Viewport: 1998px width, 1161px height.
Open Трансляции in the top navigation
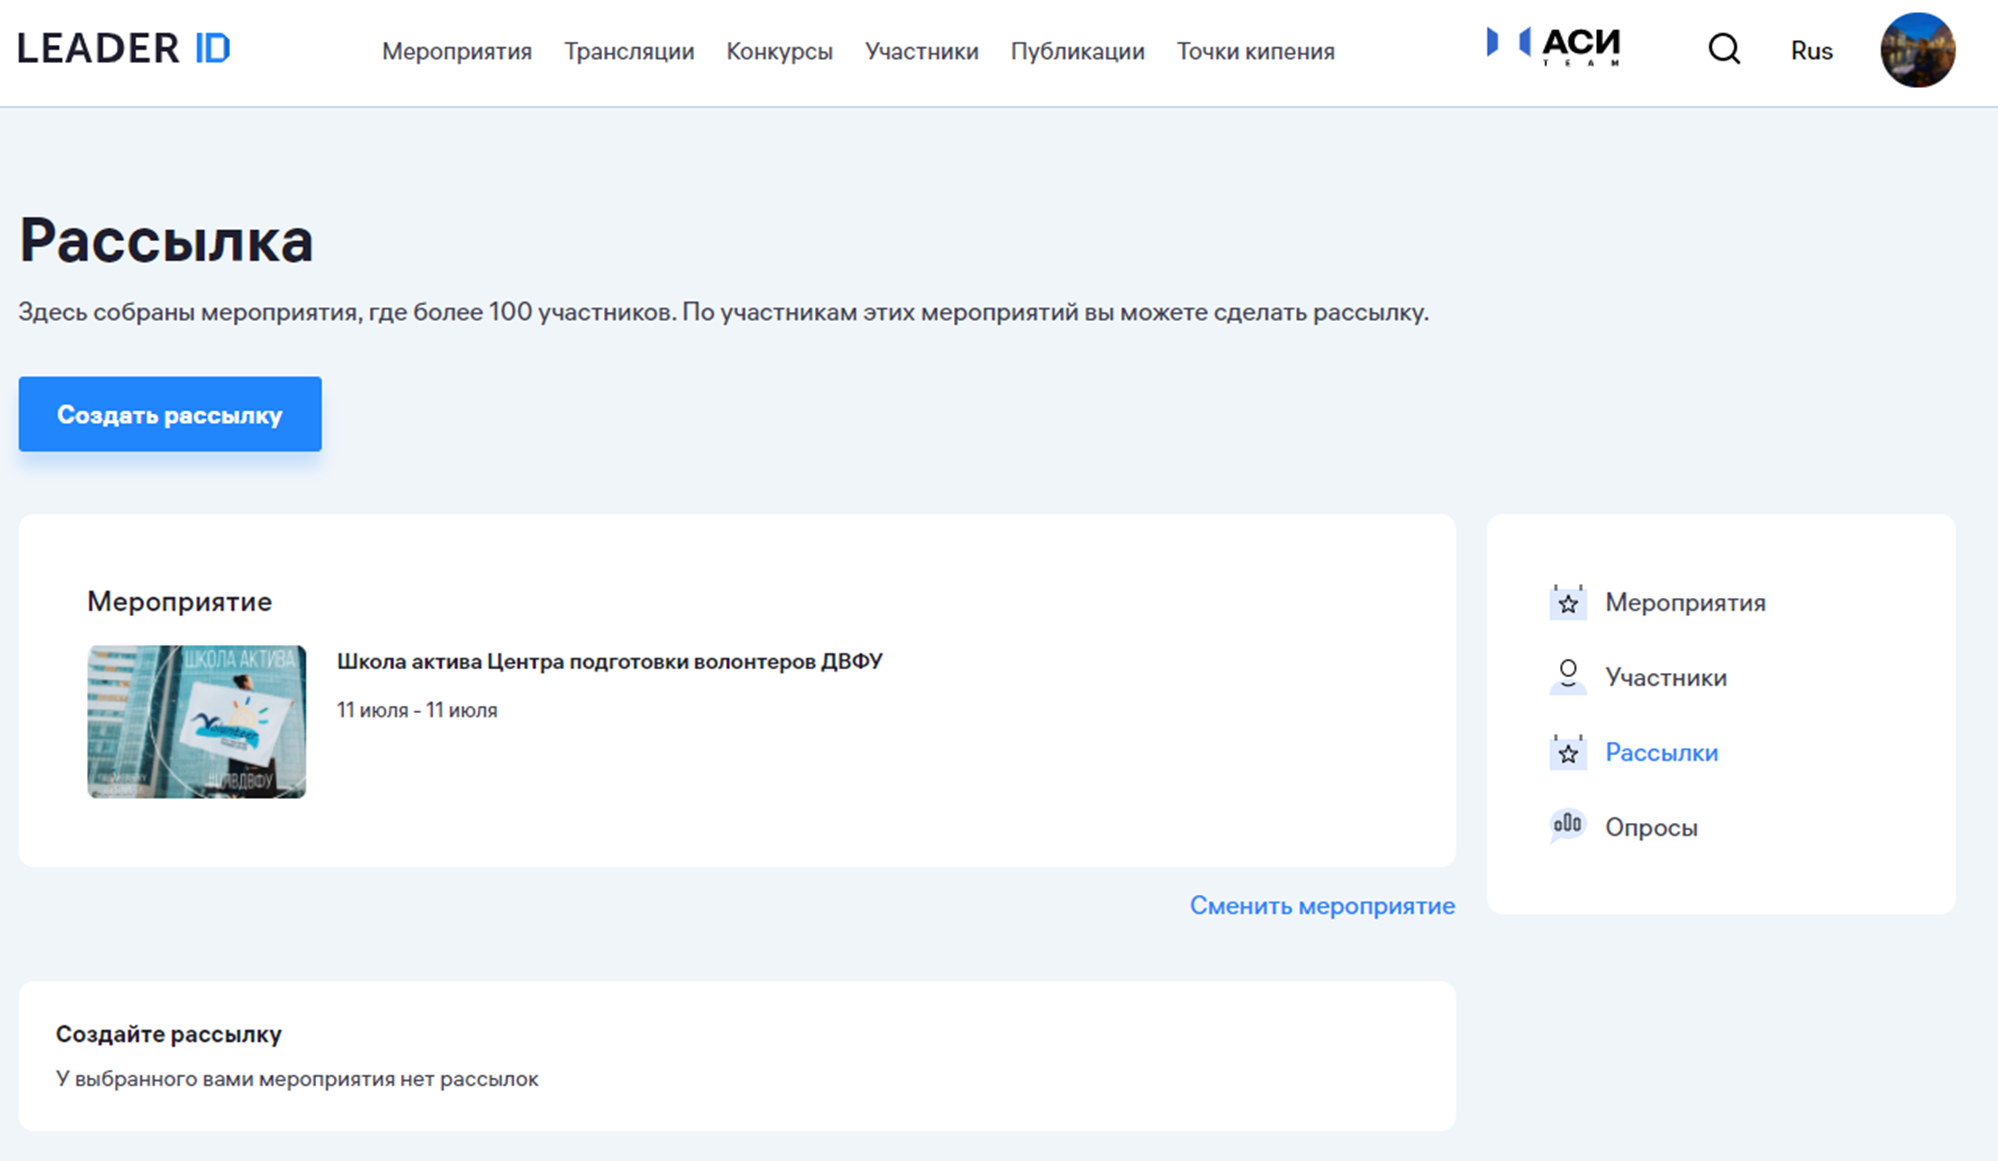(628, 51)
